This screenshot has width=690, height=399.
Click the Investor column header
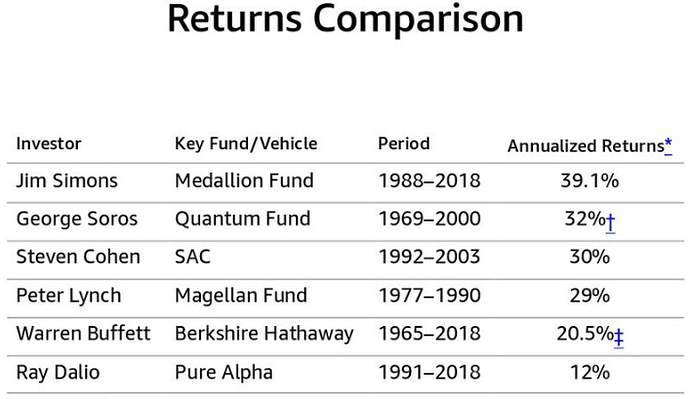(49, 144)
